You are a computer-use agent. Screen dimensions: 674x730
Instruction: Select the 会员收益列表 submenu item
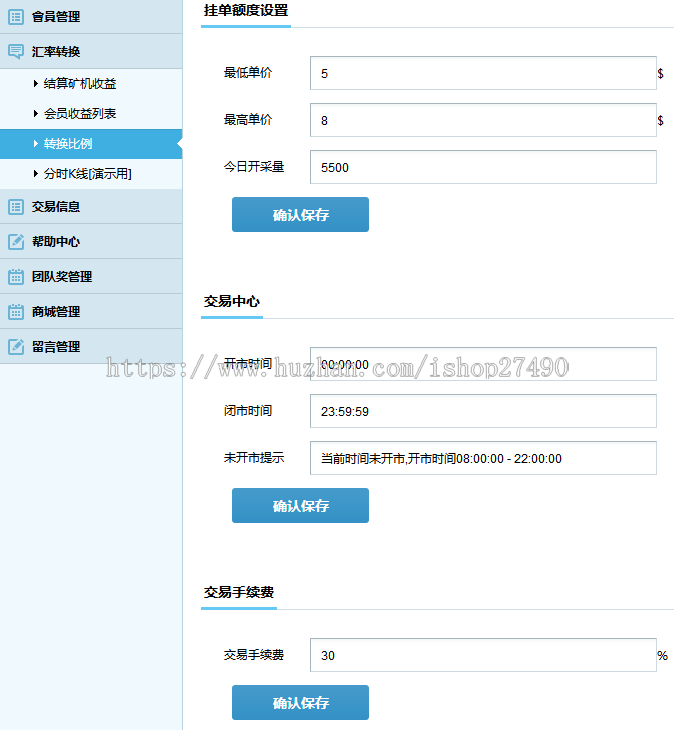[91, 114]
